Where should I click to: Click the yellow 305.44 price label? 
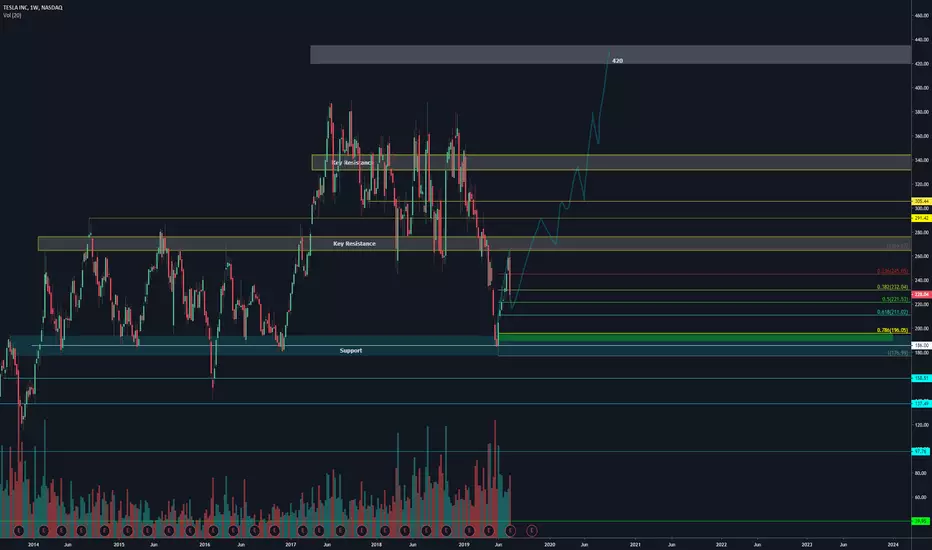pos(921,201)
